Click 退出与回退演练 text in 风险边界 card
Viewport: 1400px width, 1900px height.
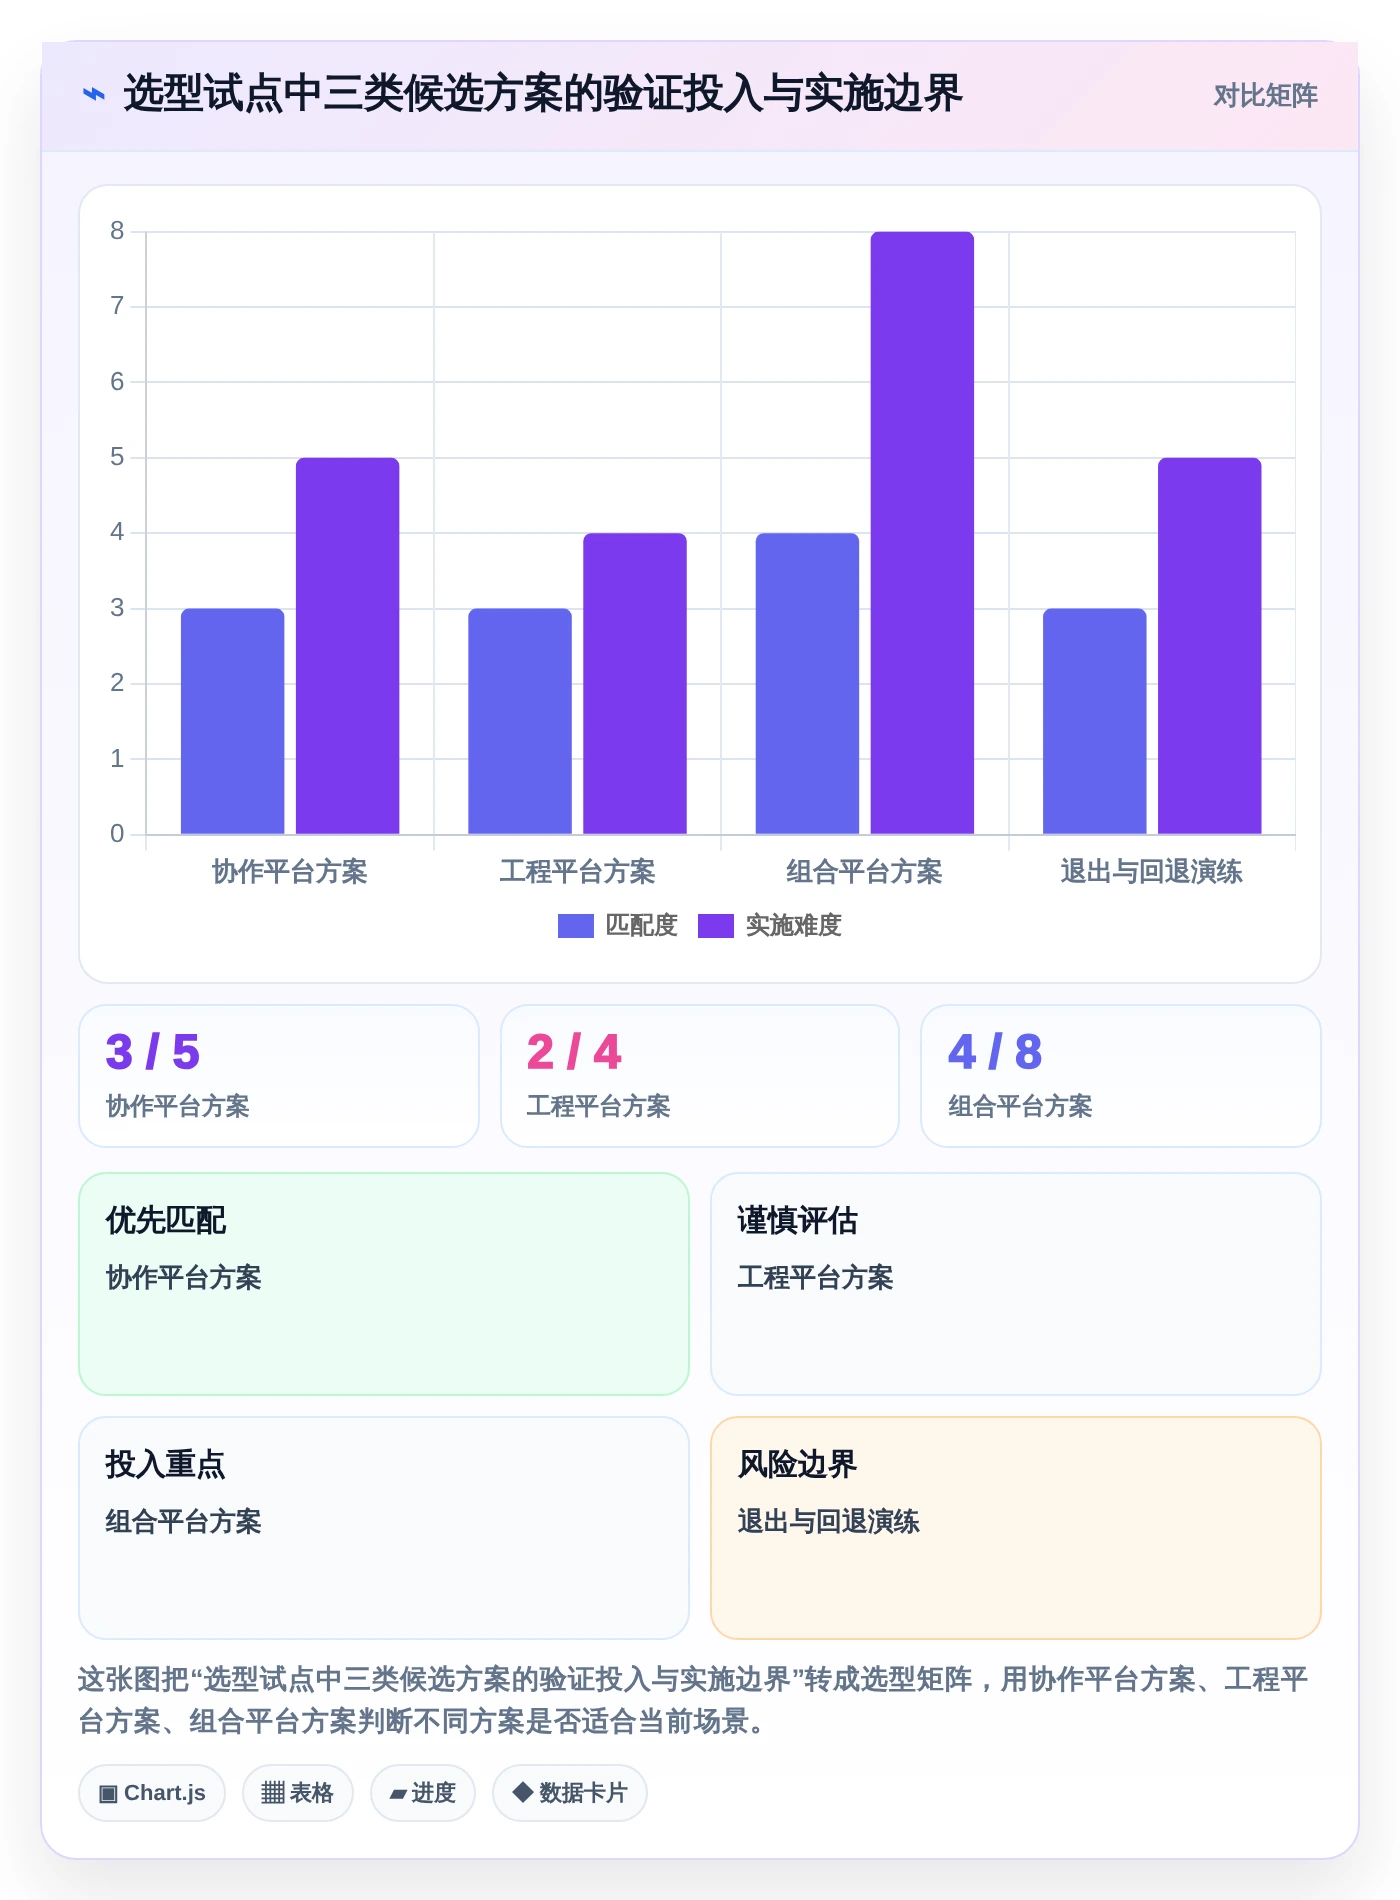click(x=829, y=1521)
